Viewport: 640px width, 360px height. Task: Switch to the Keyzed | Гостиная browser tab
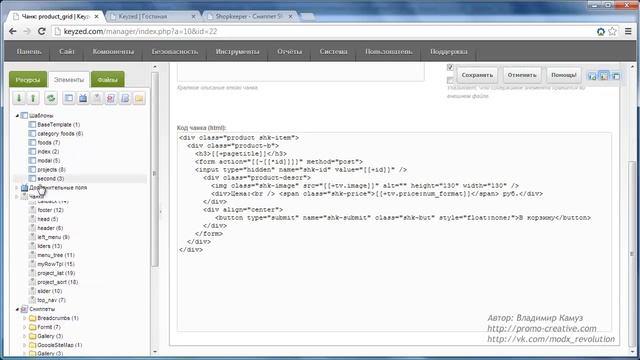pyautogui.click(x=153, y=16)
